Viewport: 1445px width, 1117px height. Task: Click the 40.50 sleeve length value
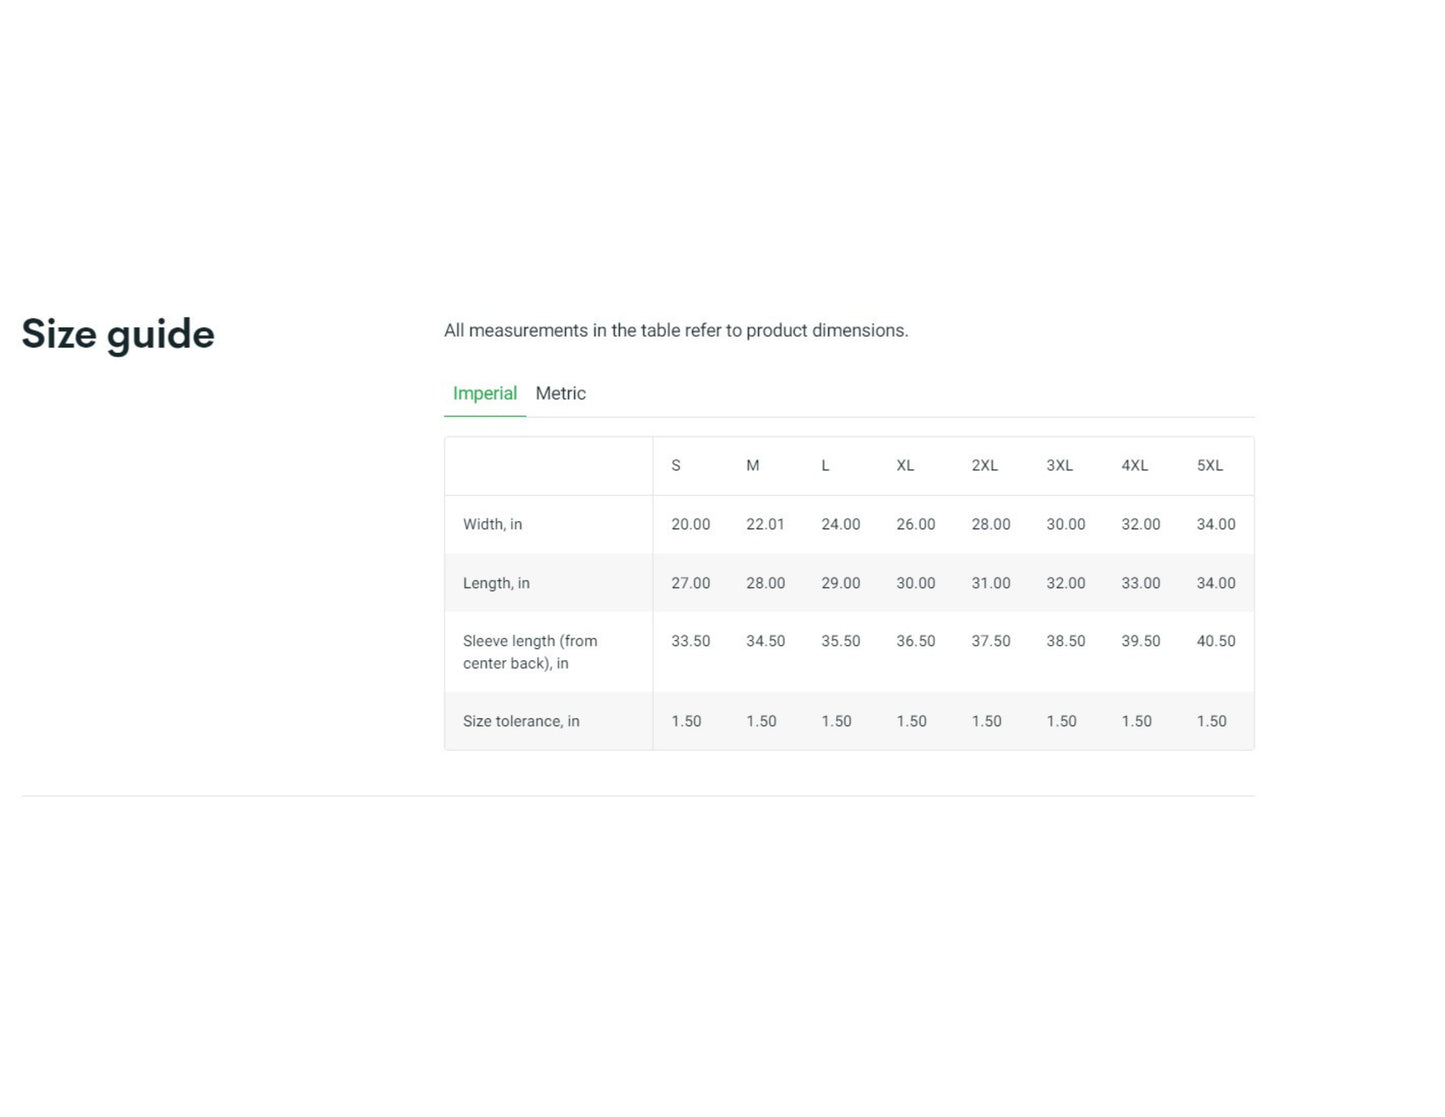coord(1215,641)
